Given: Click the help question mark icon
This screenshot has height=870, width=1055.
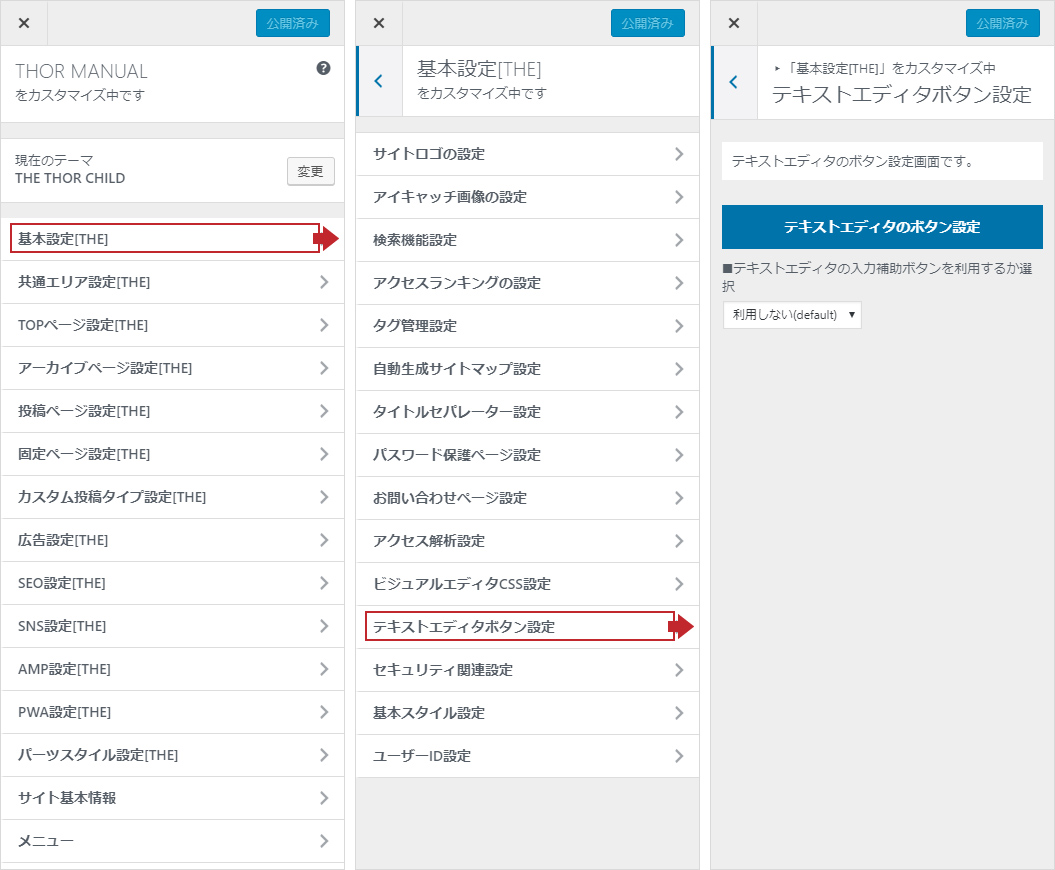Looking at the screenshot, I should 323,68.
